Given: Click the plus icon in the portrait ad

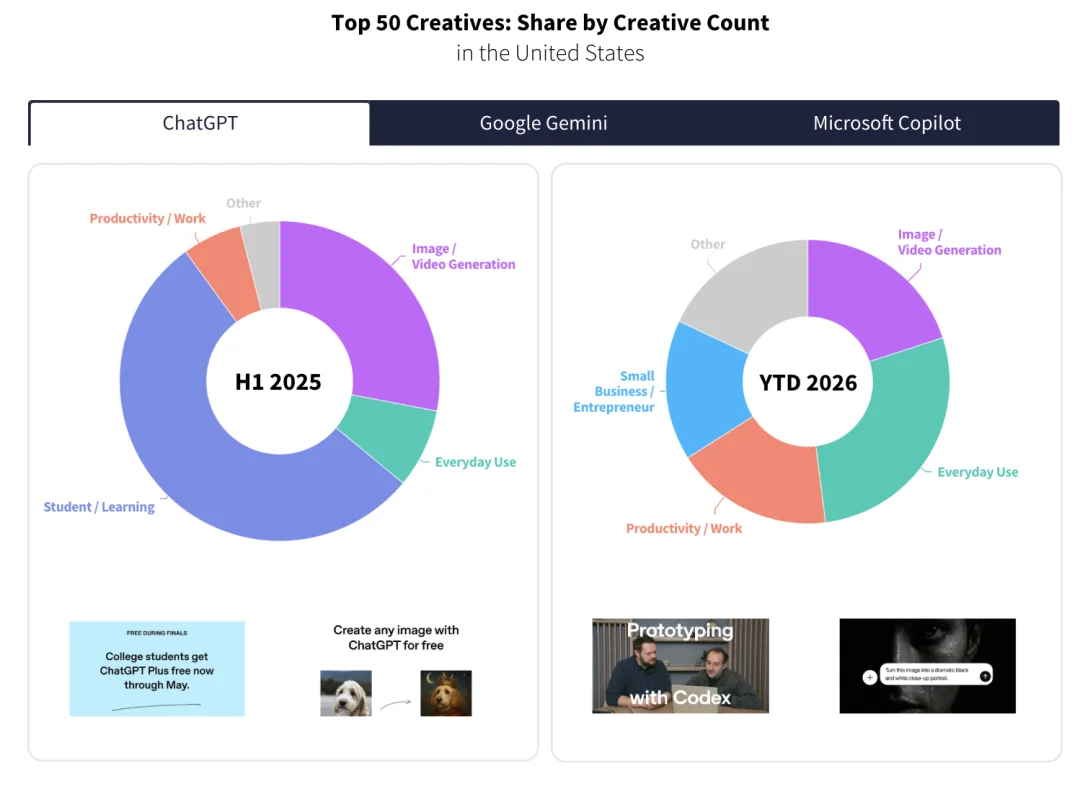Looking at the screenshot, I should pos(869,677).
